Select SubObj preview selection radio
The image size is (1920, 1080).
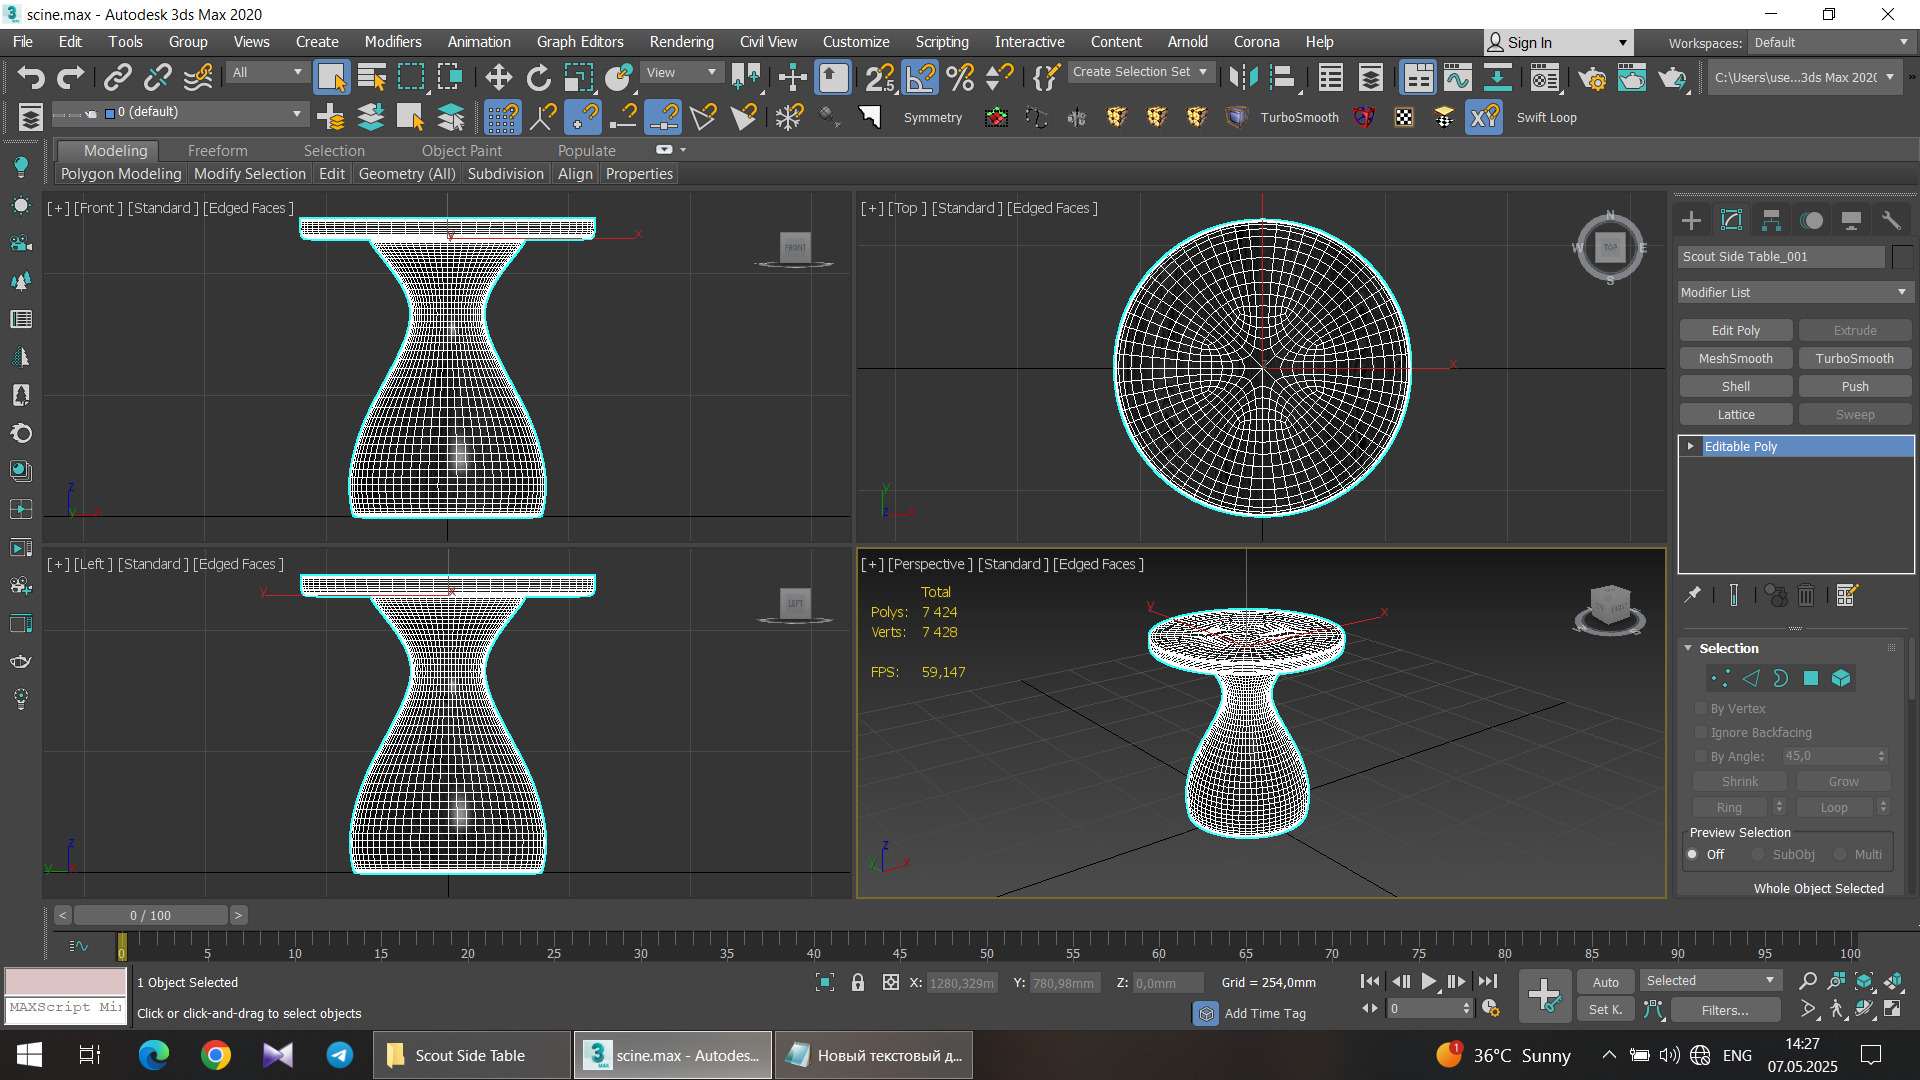(x=1757, y=854)
